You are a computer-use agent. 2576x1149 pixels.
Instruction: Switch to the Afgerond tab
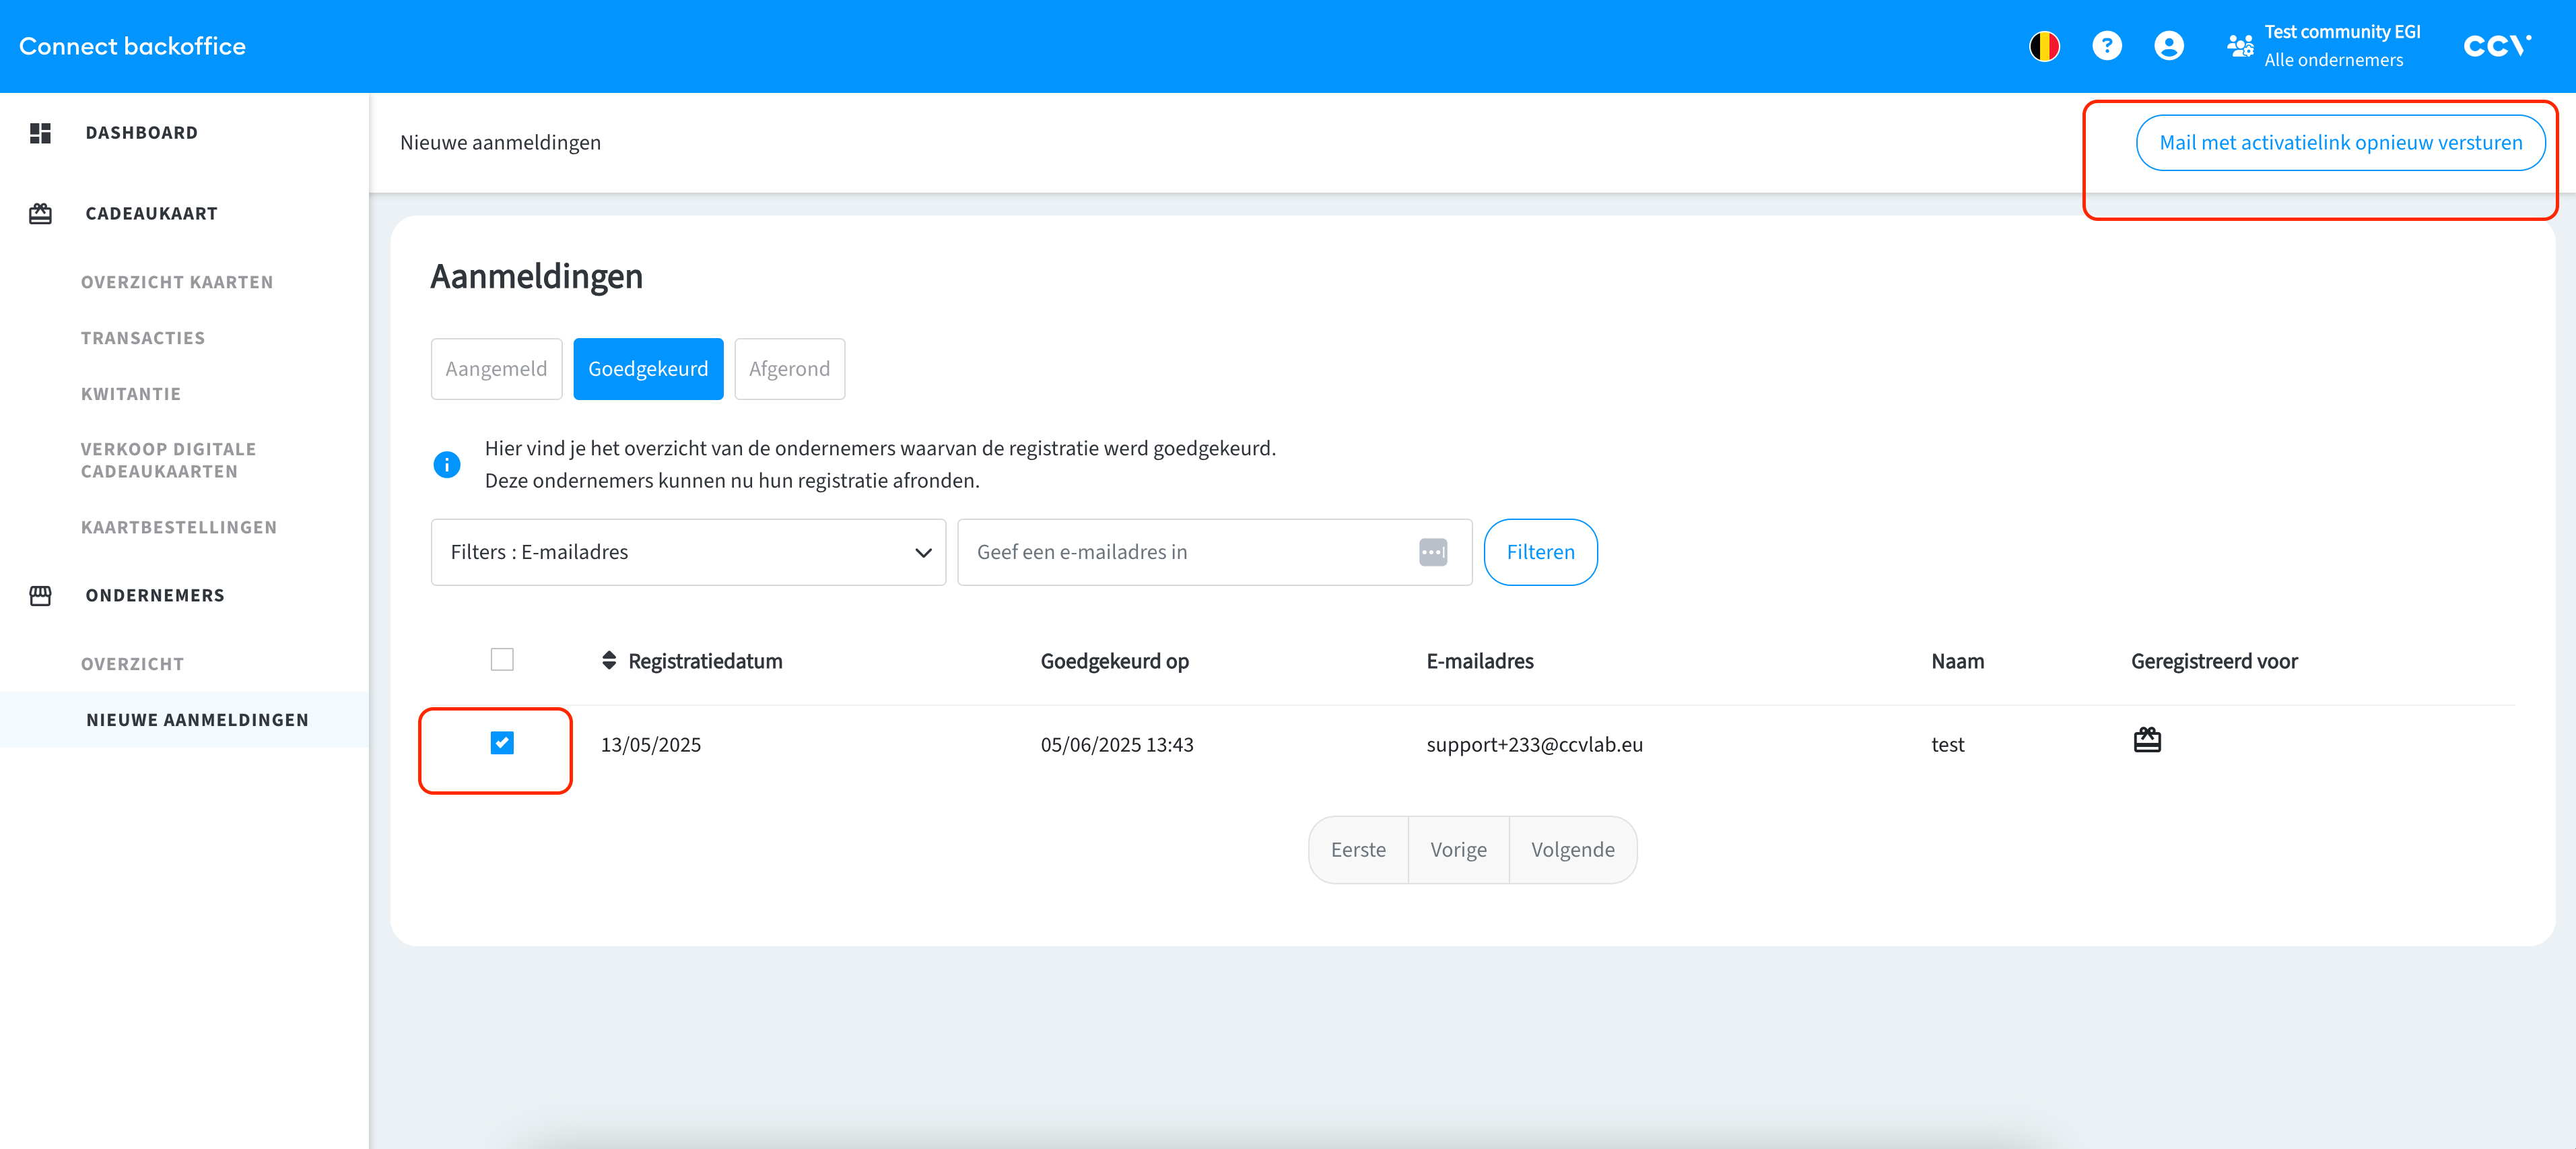click(x=789, y=369)
